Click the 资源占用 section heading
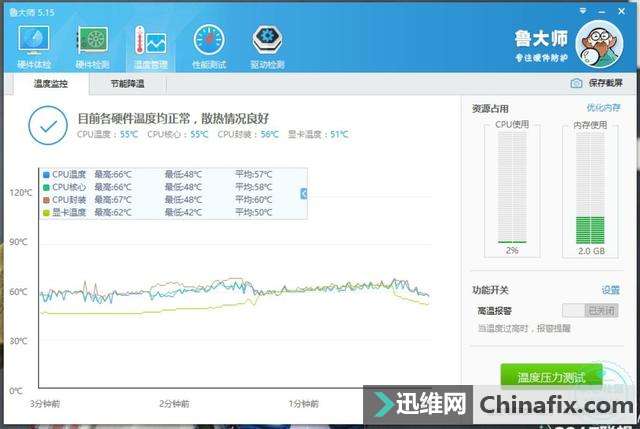Image resolution: width=640 pixels, height=429 pixels. pyautogui.click(x=490, y=109)
